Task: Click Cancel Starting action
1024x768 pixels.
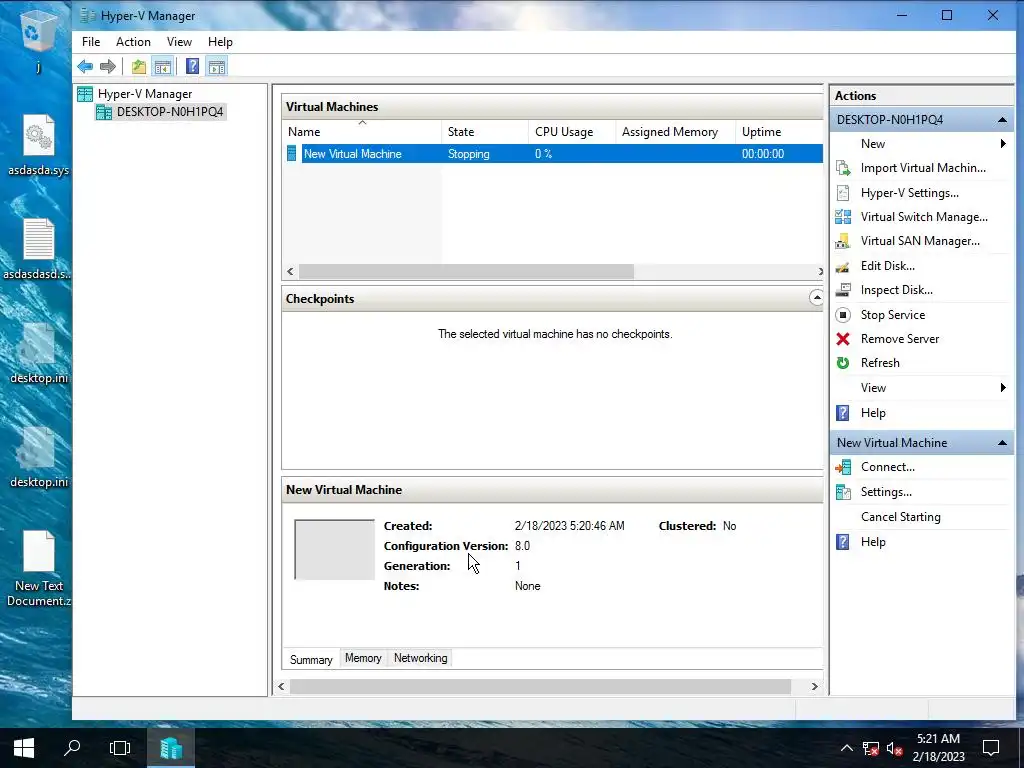Action: [901, 517]
